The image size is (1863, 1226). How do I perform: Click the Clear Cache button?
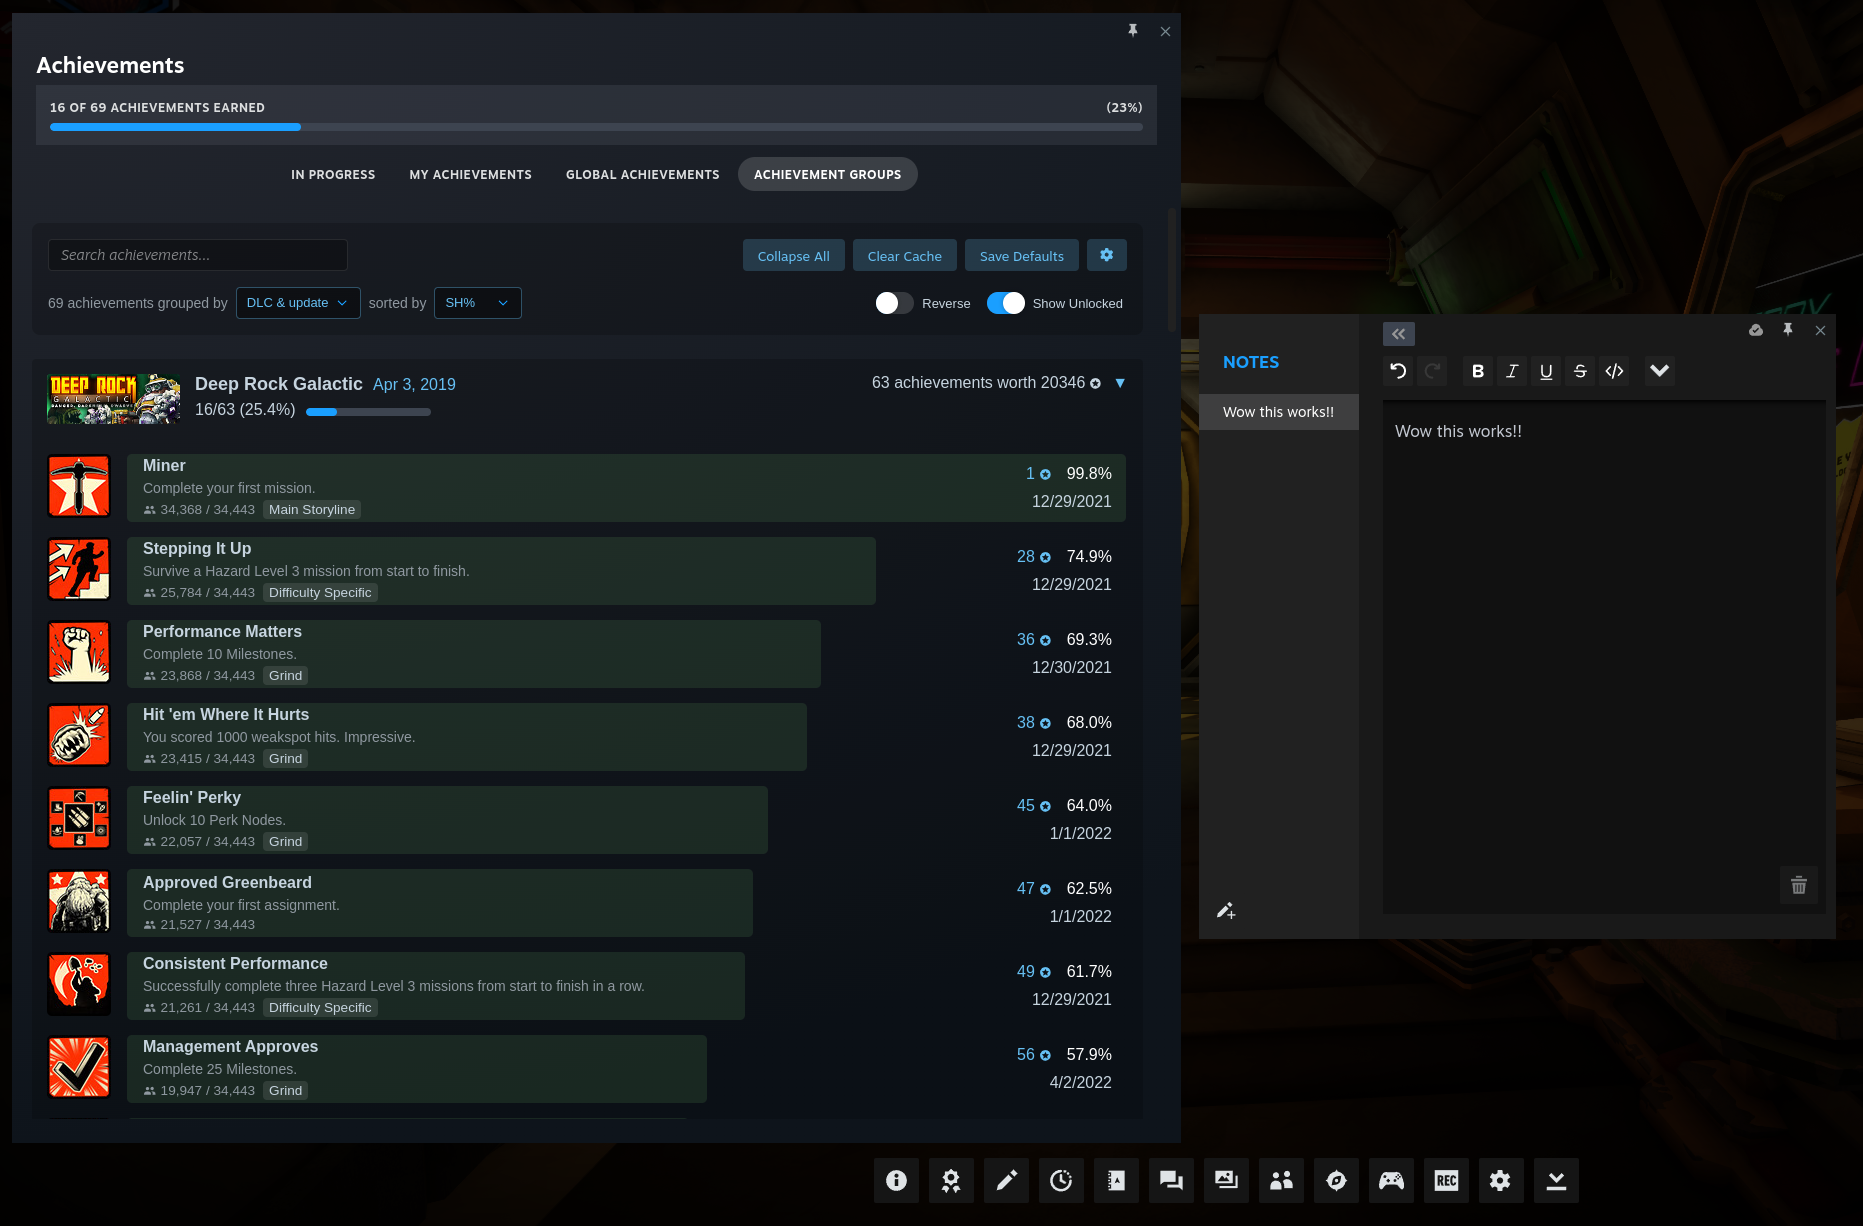[904, 255]
